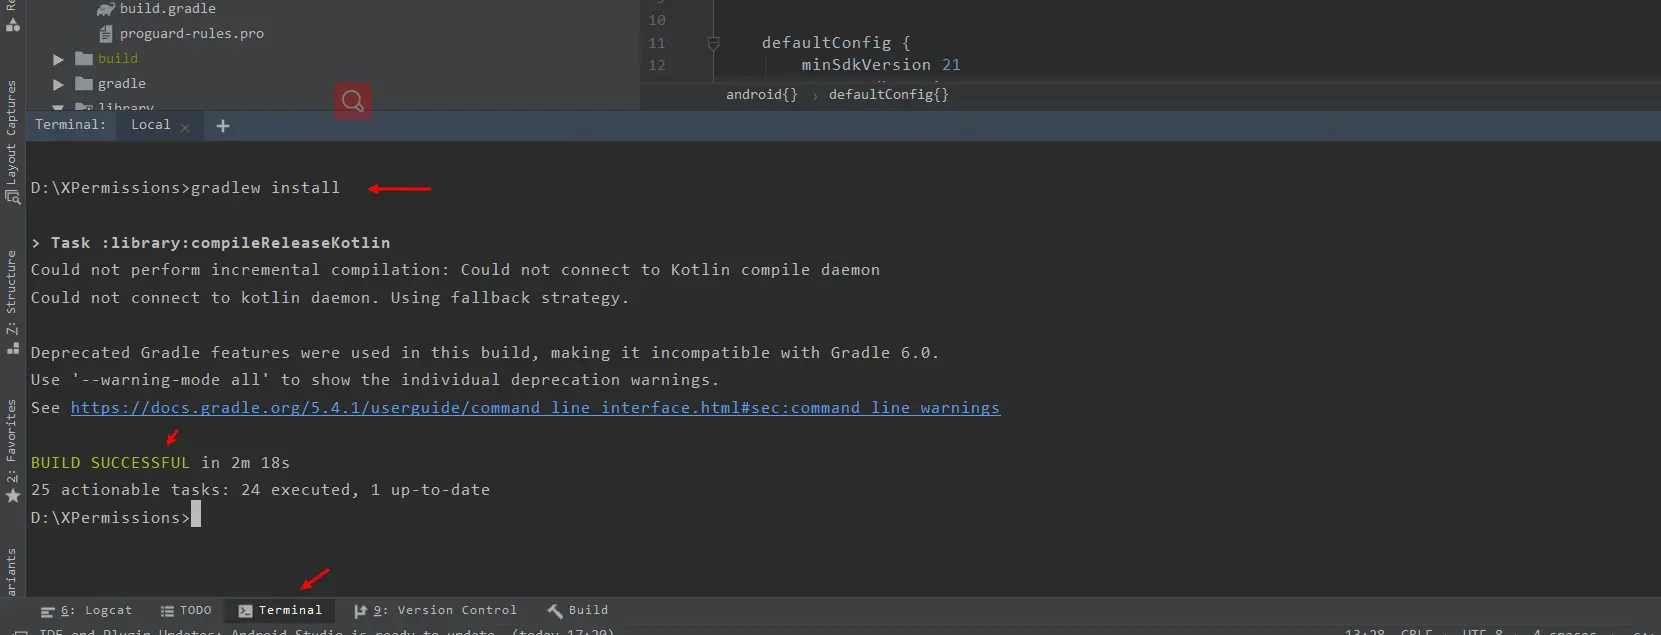Click the line endings status indicator
The height and width of the screenshot is (635, 1661).
coord(1416,632)
